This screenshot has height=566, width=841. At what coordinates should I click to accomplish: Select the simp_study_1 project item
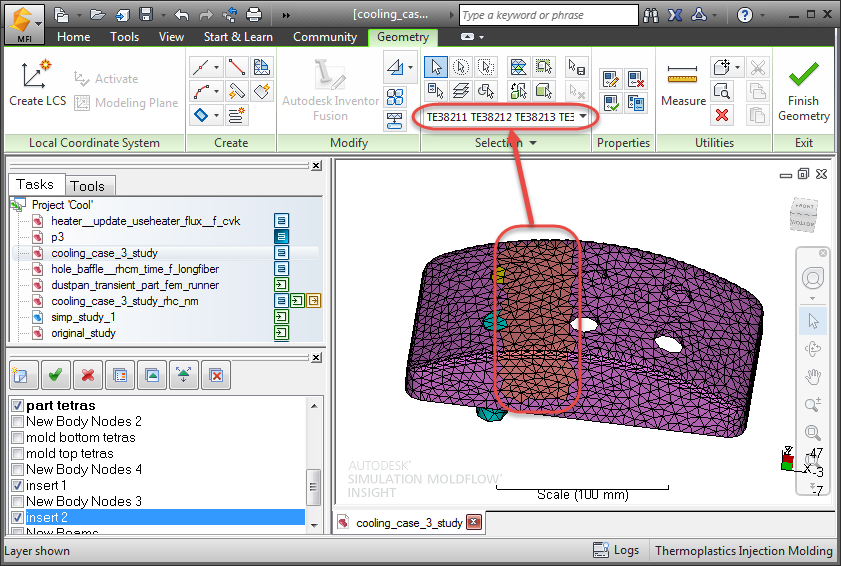[x=83, y=317]
